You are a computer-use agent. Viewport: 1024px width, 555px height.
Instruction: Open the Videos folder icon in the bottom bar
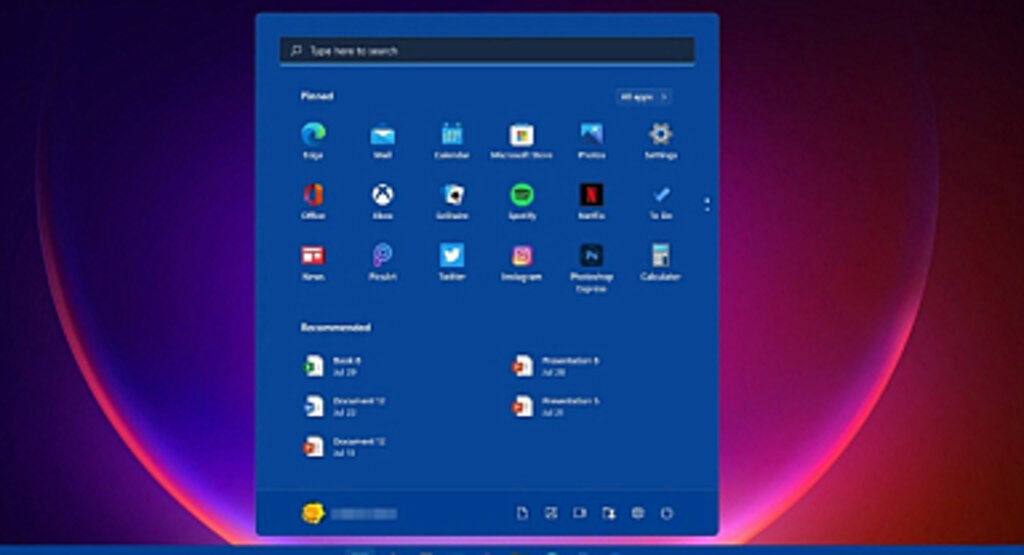click(x=579, y=513)
